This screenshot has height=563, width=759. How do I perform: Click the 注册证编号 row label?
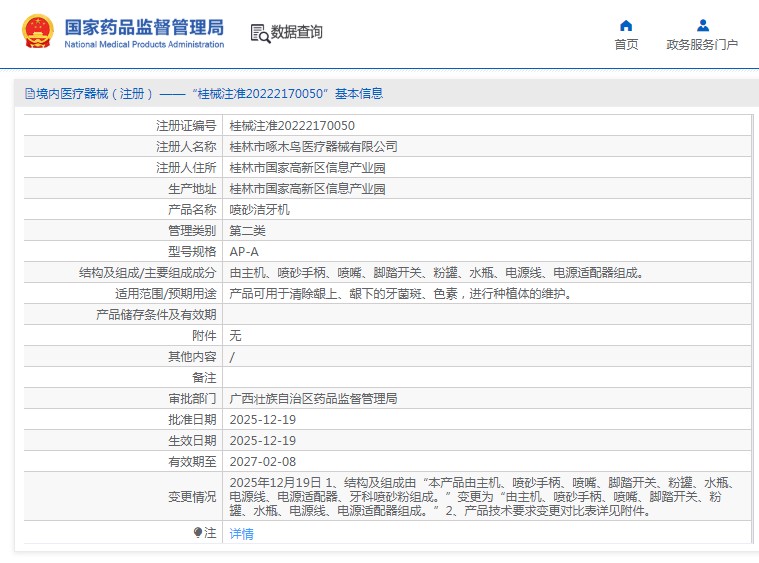coord(186,126)
